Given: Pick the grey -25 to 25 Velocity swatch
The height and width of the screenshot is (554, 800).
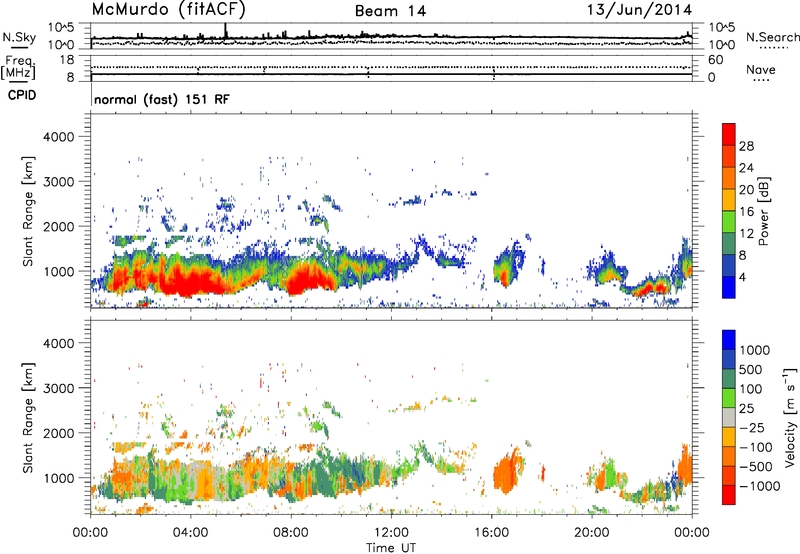Looking at the screenshot, I should [x=729, y=418].
